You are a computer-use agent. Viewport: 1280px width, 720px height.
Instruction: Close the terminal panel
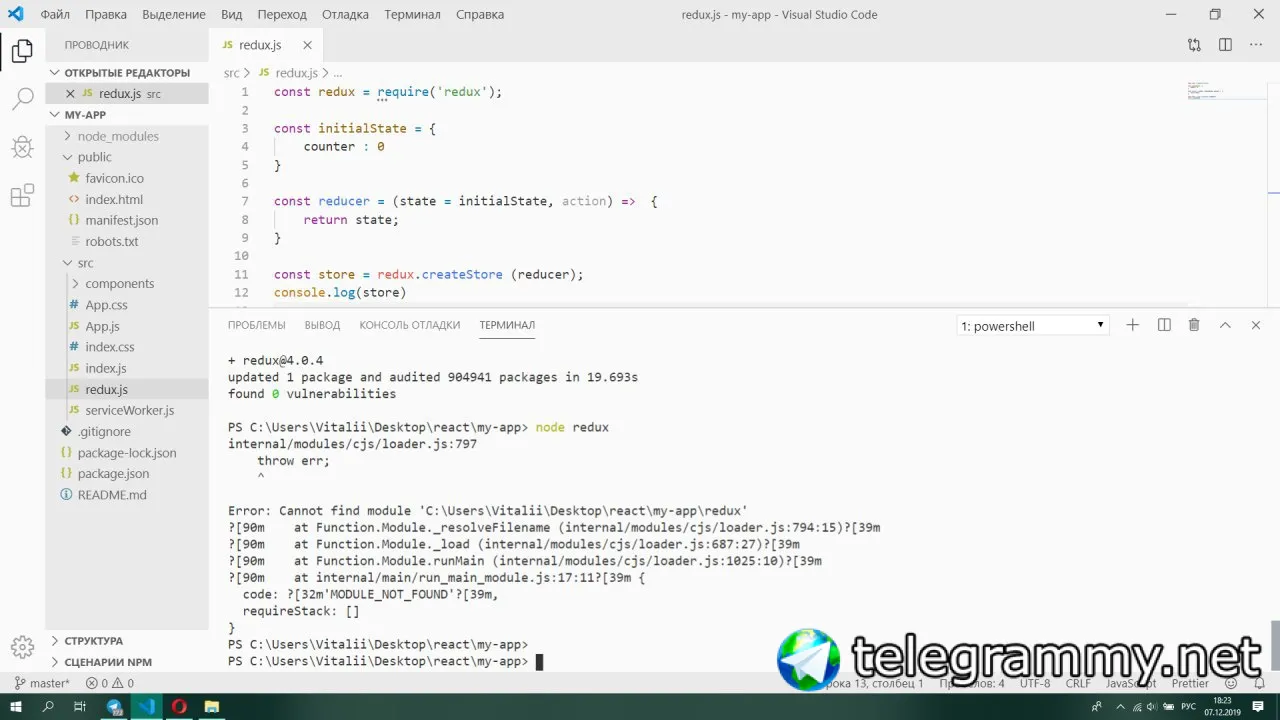click(x=1256, y=325)
